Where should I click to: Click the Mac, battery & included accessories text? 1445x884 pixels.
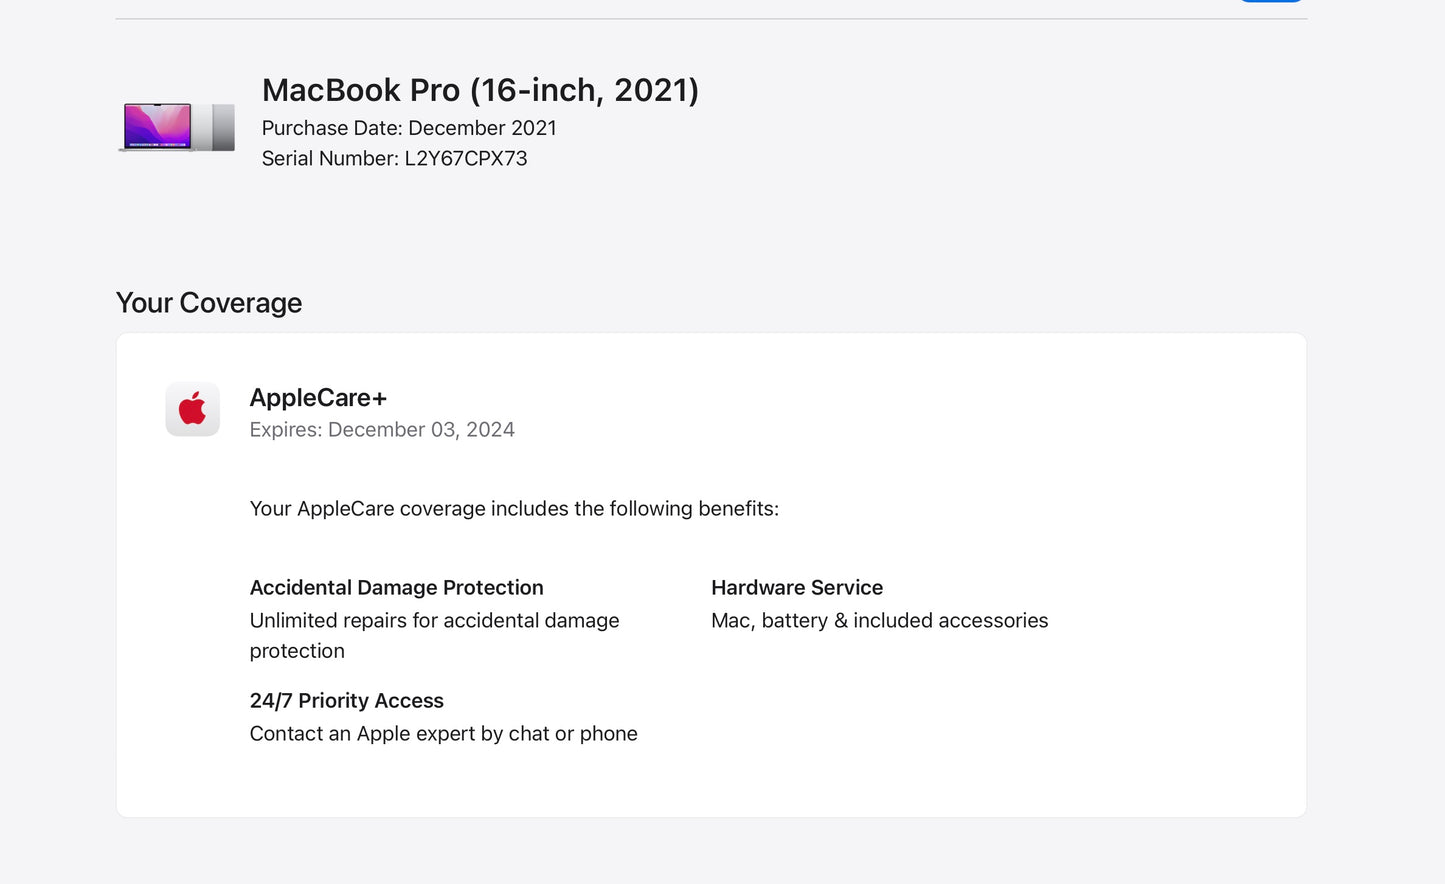[879, 621]
